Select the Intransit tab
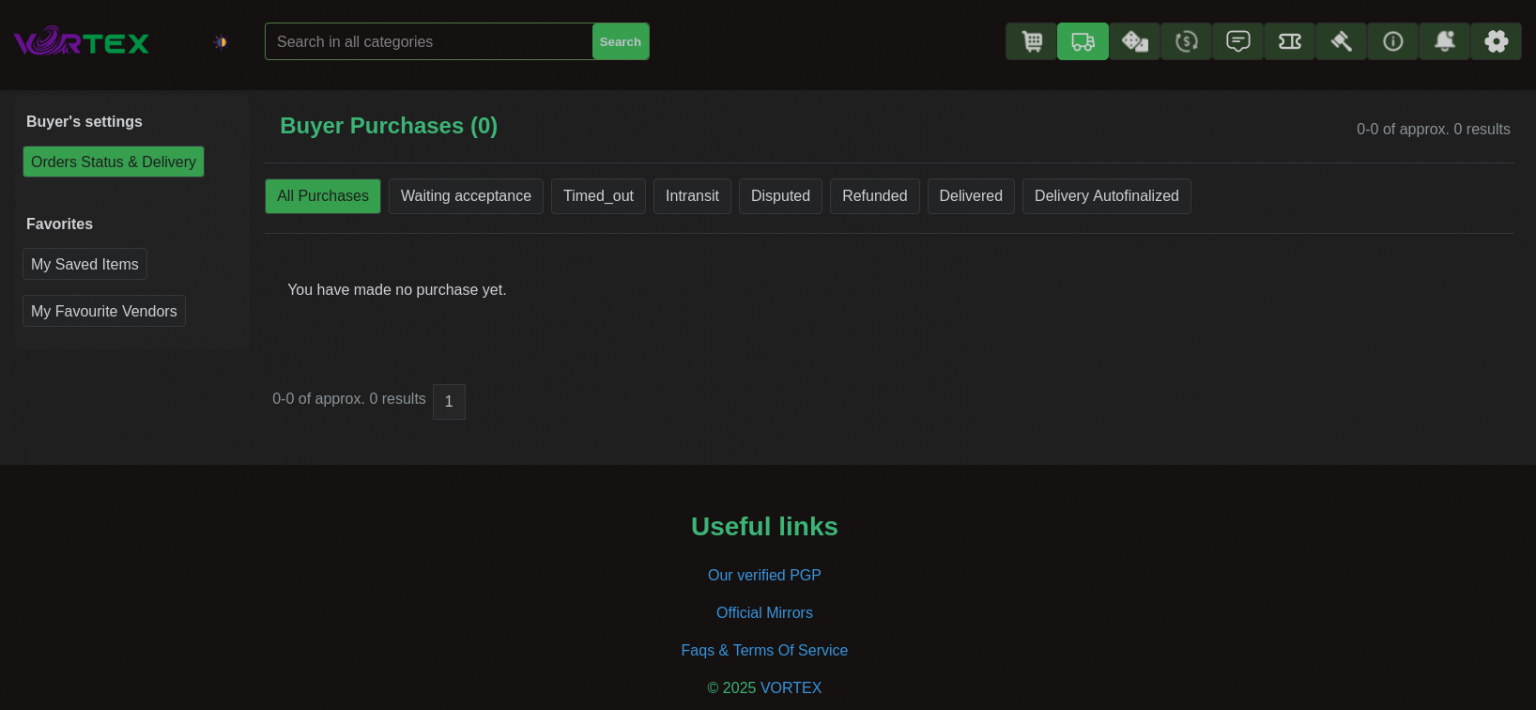The height and width of the screenshot is (710, 1536). click(x=692, y=196)
